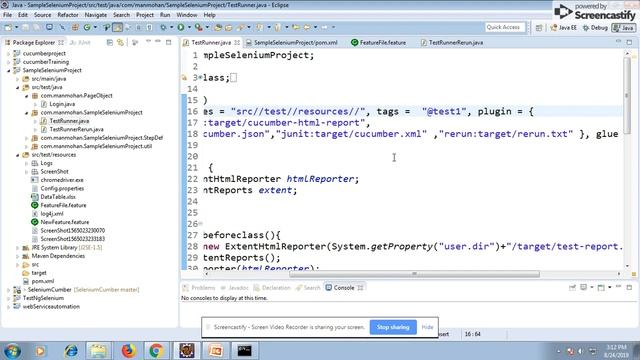Maximize the Console panel
The width and height of the screenshot is (640, 360).
point(629,288)
